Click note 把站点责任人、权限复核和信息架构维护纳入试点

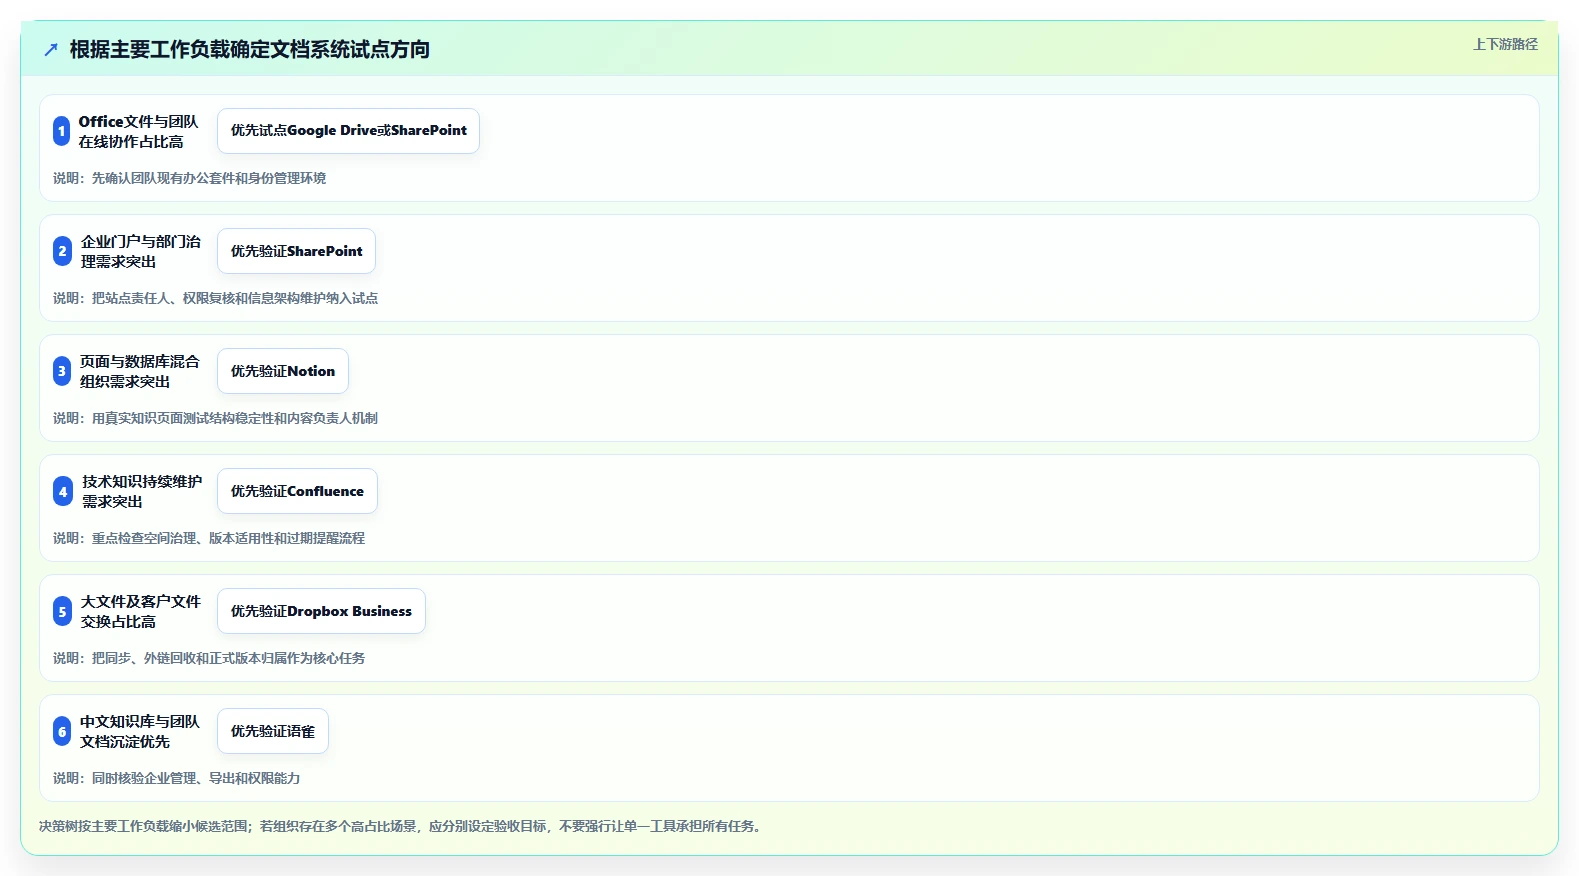(235, 298)
